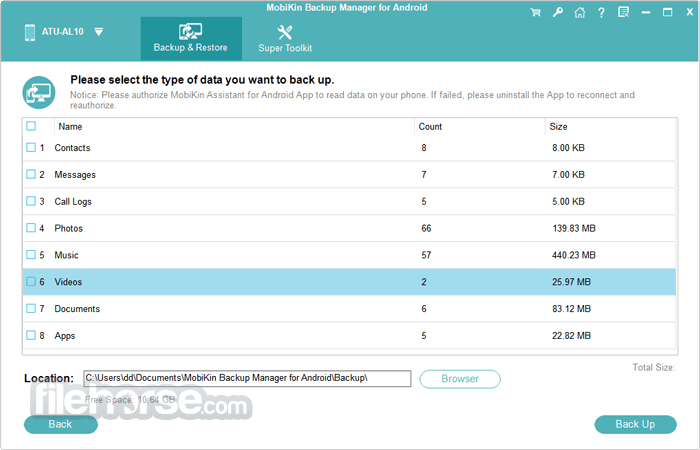The height and width of the screenshot is (450, 700).
Task: Select the Messages row name
Action: click(x=75, y=175)
